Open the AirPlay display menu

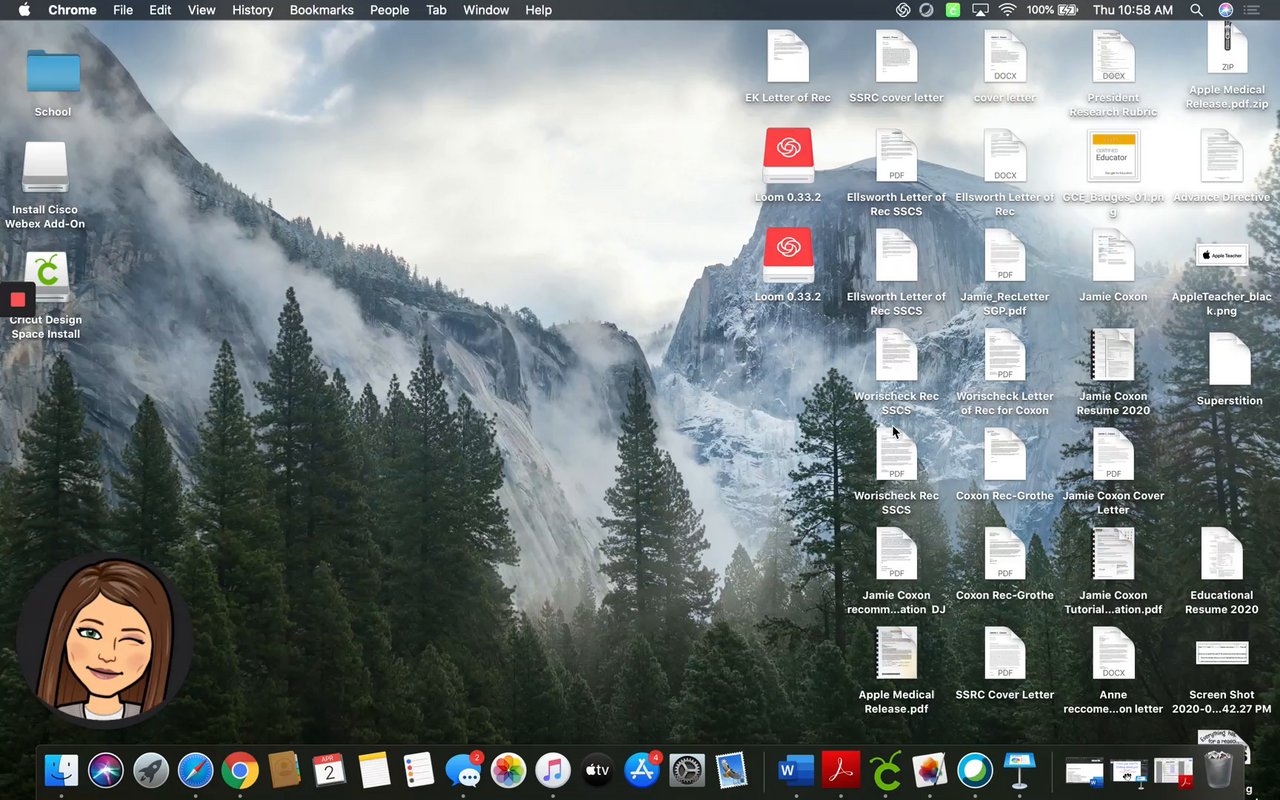(980, 10)
